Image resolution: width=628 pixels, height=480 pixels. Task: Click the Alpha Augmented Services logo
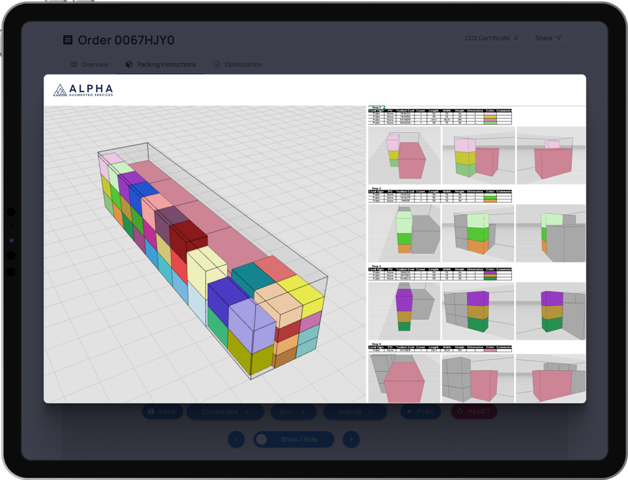83,91
